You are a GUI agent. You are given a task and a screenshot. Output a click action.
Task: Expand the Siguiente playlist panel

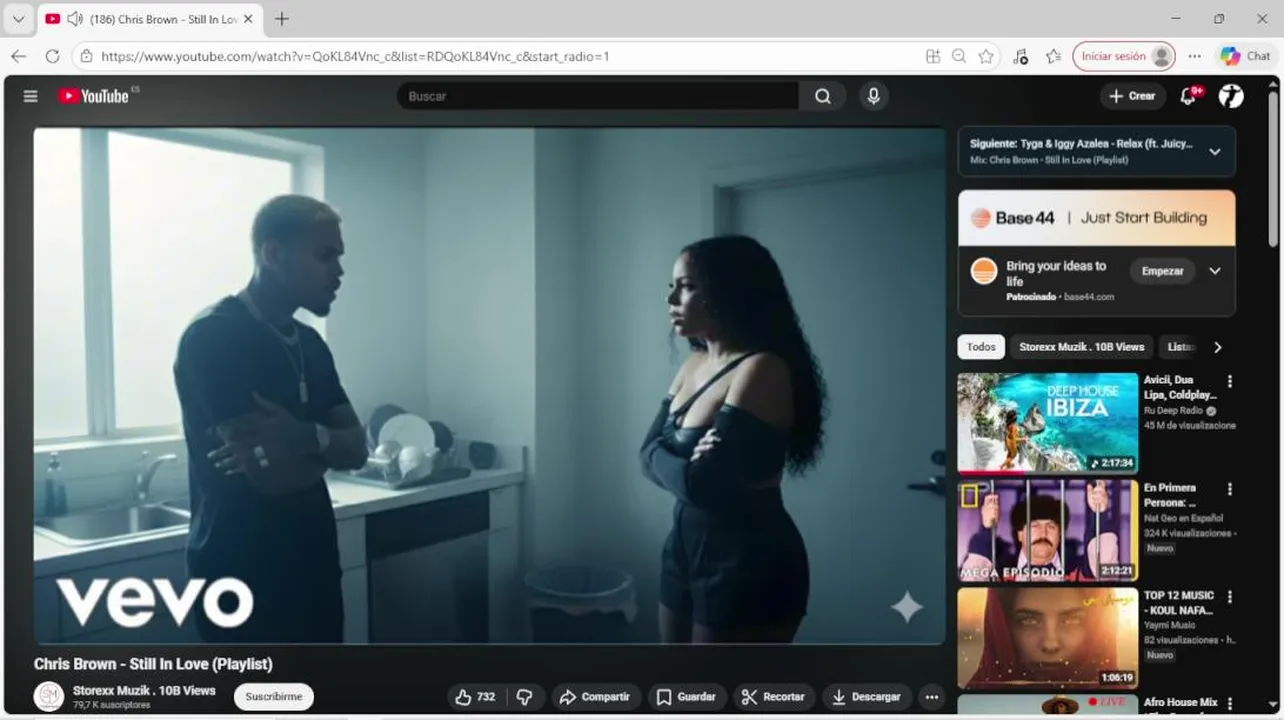1215,152
